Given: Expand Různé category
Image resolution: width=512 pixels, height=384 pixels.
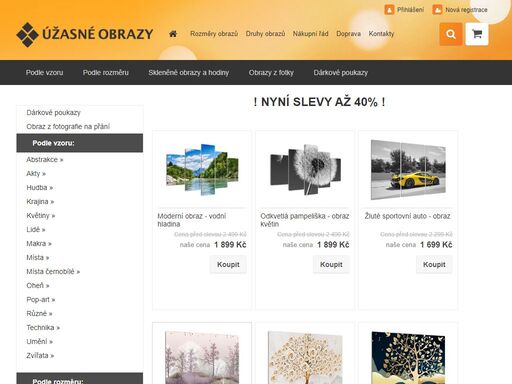Looking at the screenshot, I should (39, 314).
